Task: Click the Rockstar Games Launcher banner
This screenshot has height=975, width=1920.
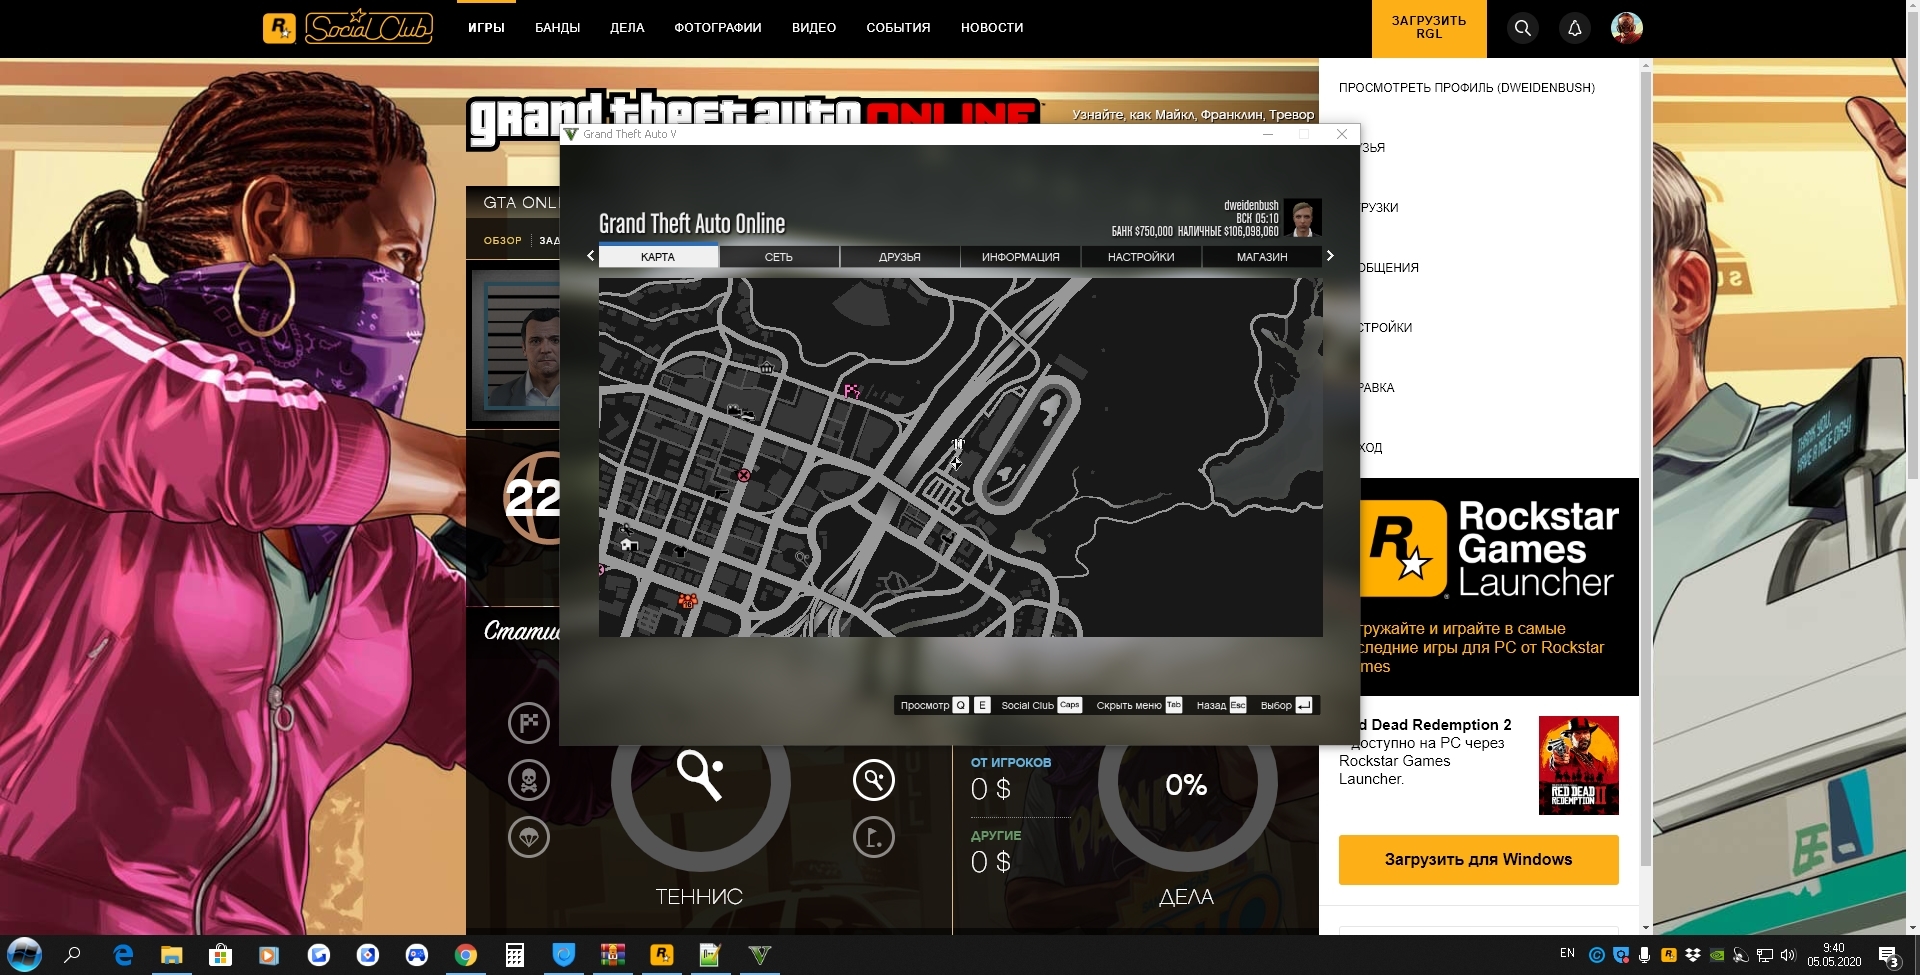Action: pos(1499,587)
